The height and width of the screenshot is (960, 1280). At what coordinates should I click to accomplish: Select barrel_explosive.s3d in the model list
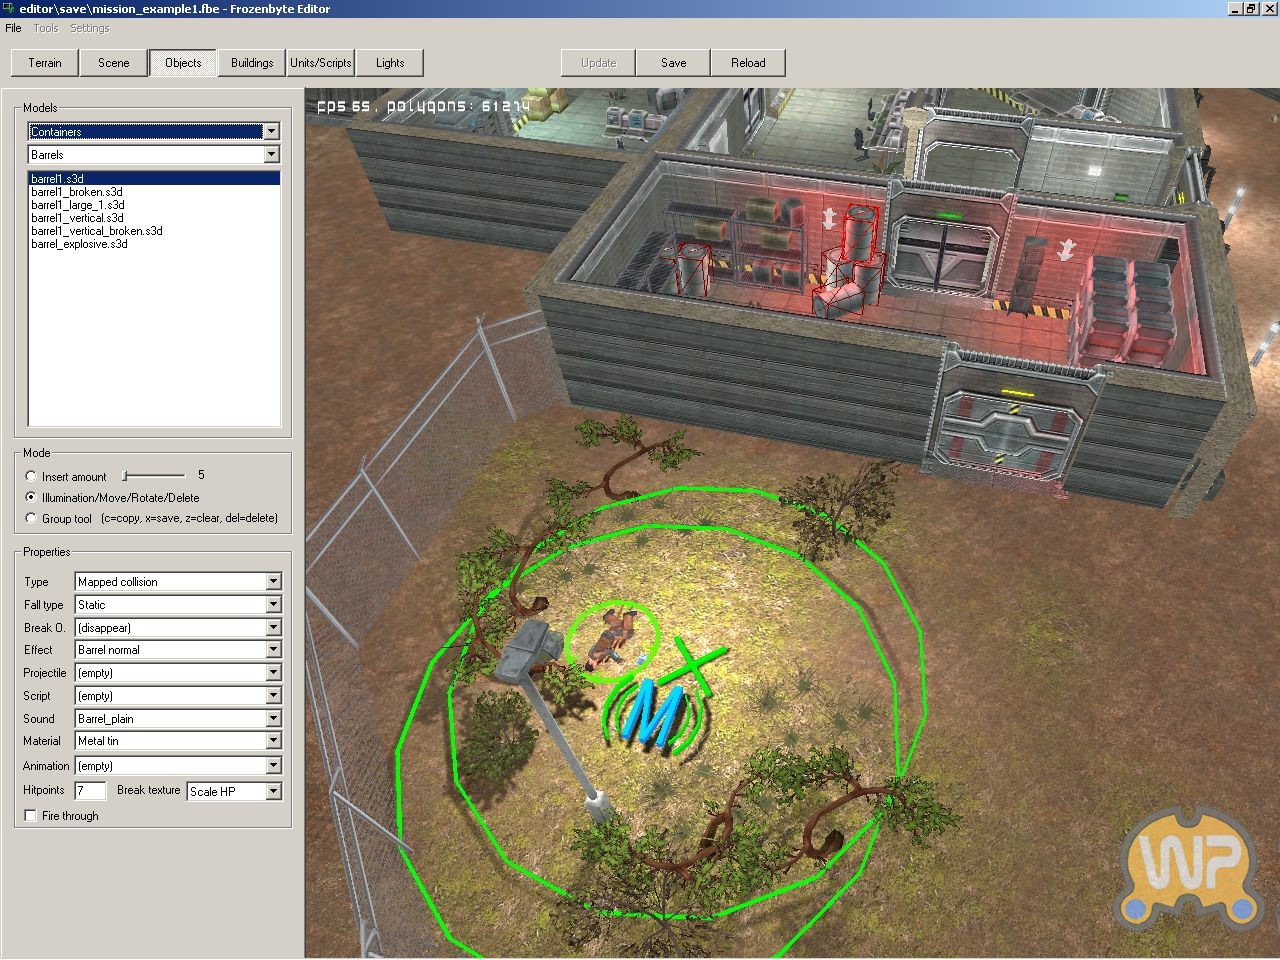pyautogui.click(x=79, y=244)
